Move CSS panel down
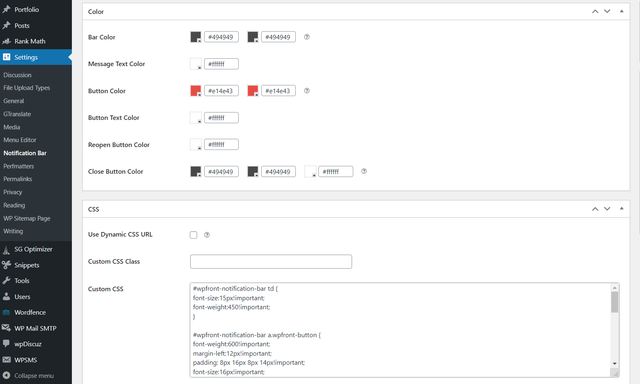 607,209
